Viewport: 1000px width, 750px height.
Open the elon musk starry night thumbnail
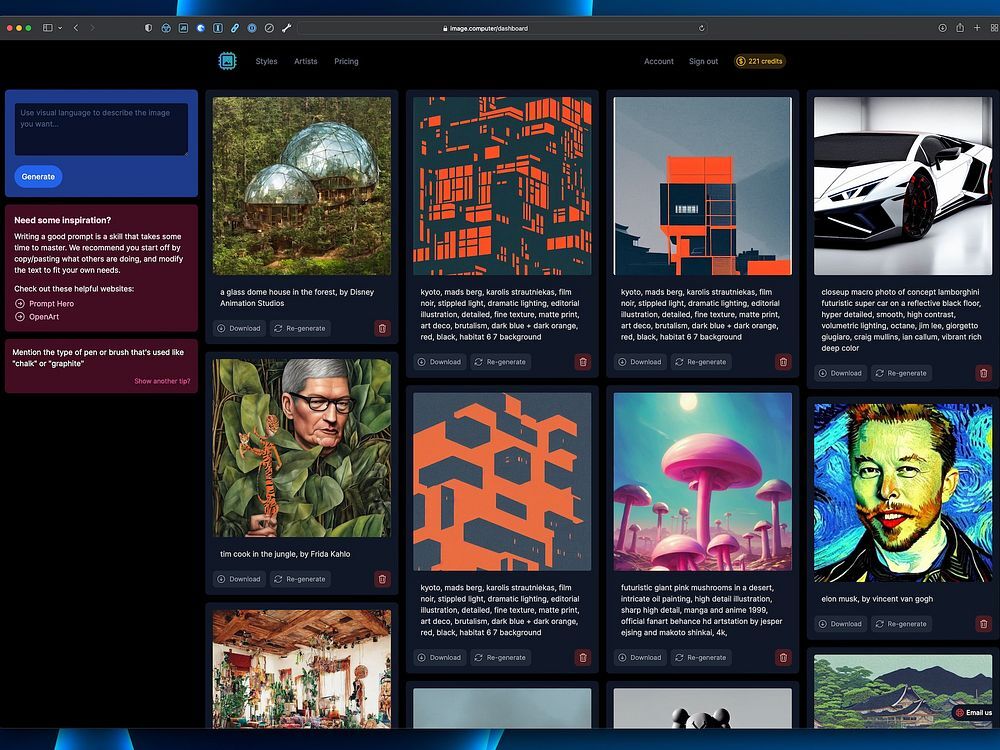[x=903, y=492]
